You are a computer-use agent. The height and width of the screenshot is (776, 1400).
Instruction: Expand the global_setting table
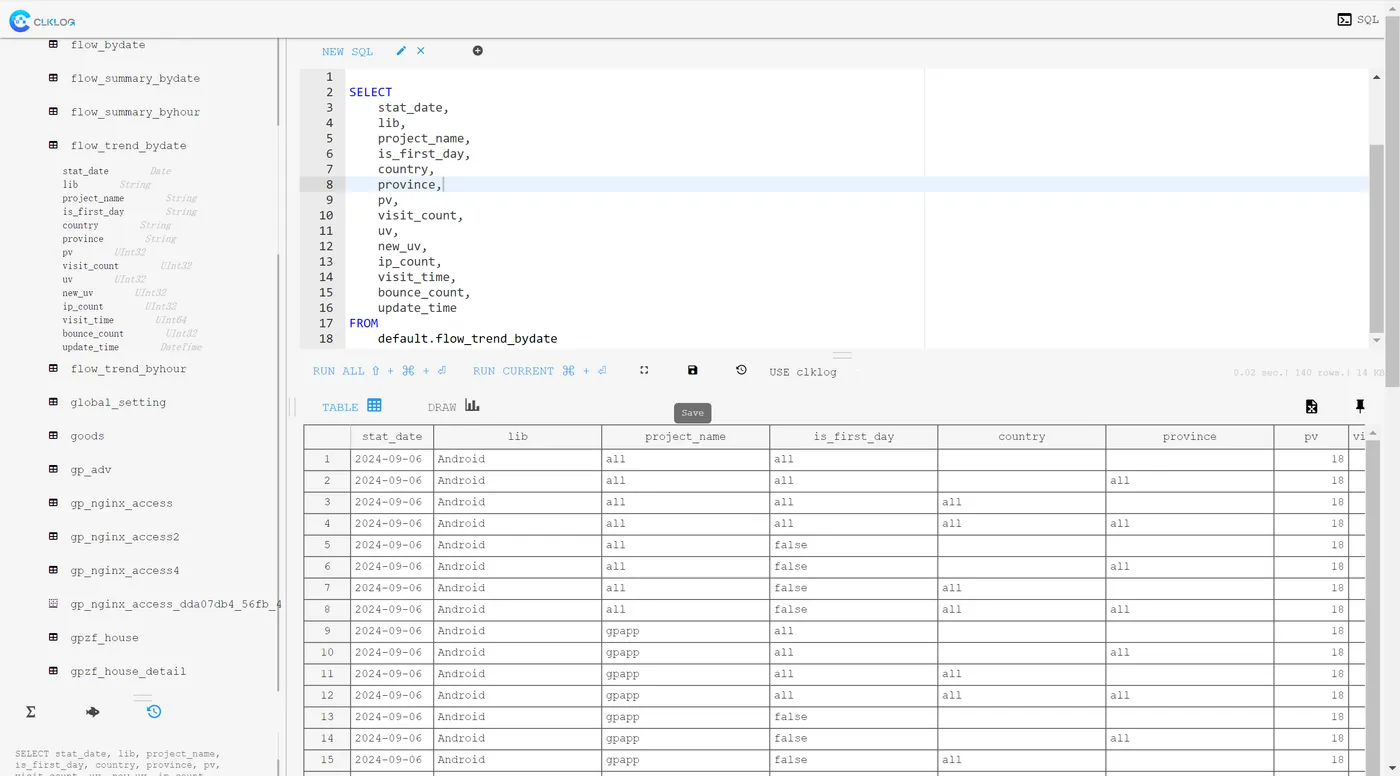[x=118, y=402]
